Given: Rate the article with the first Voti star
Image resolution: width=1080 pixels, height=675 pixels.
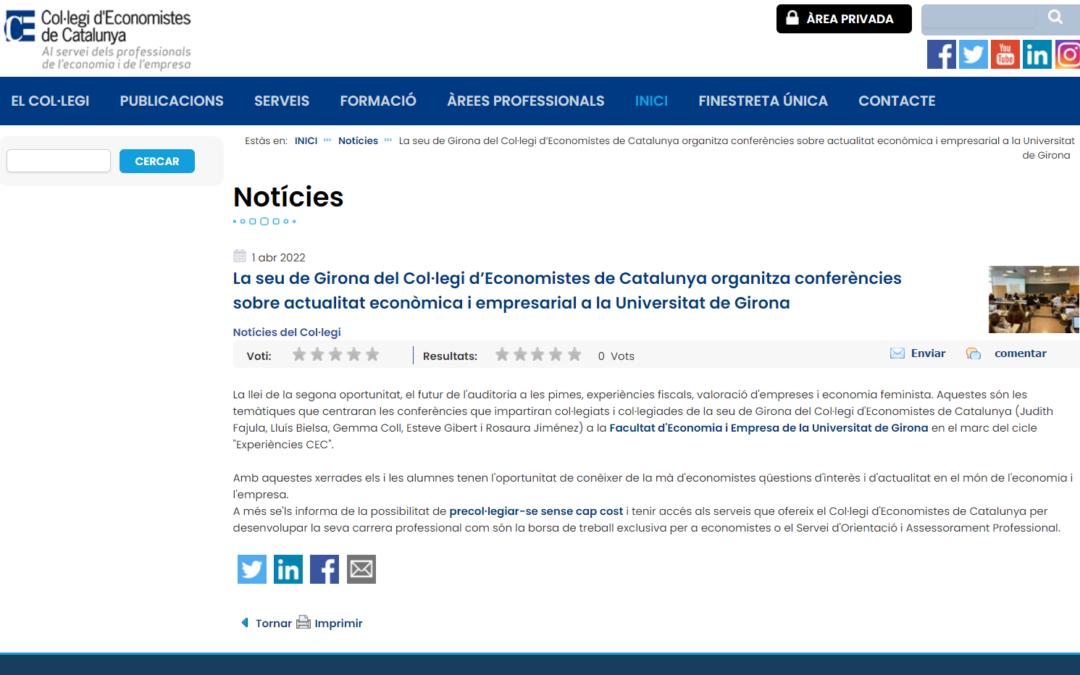Looking at the screenshot, I should pos(299,355).
